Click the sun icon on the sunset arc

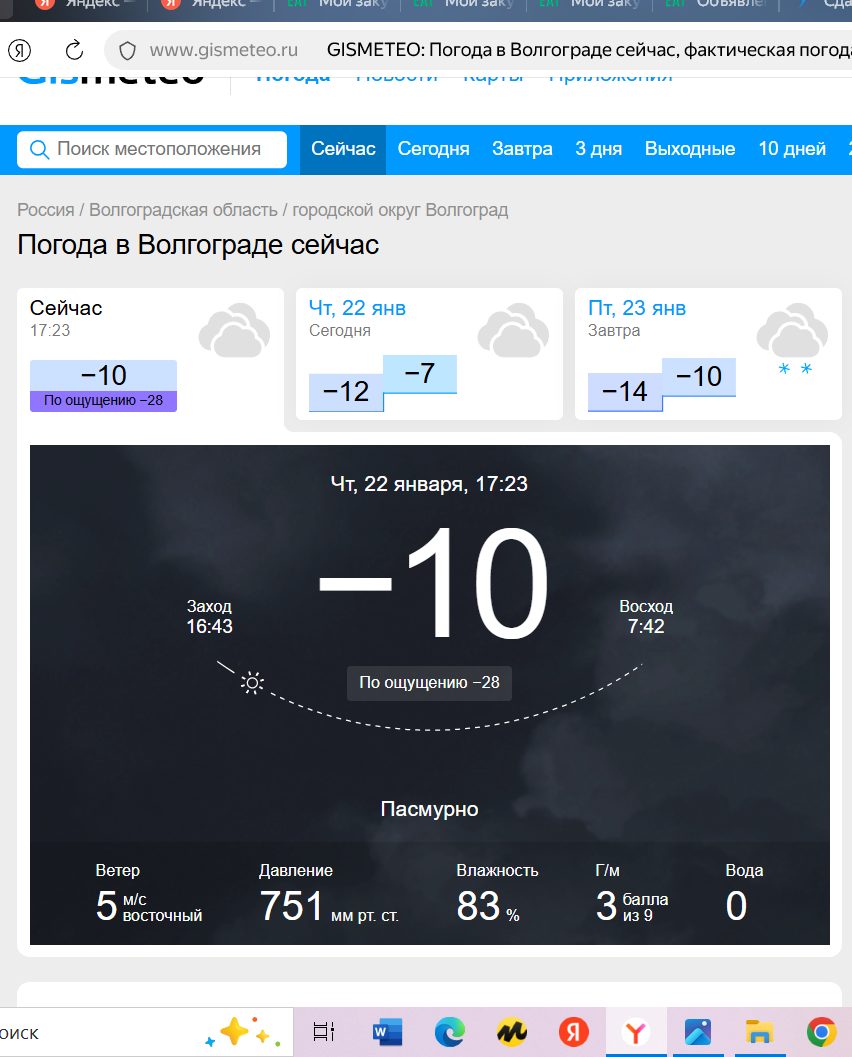click(252, 683)
